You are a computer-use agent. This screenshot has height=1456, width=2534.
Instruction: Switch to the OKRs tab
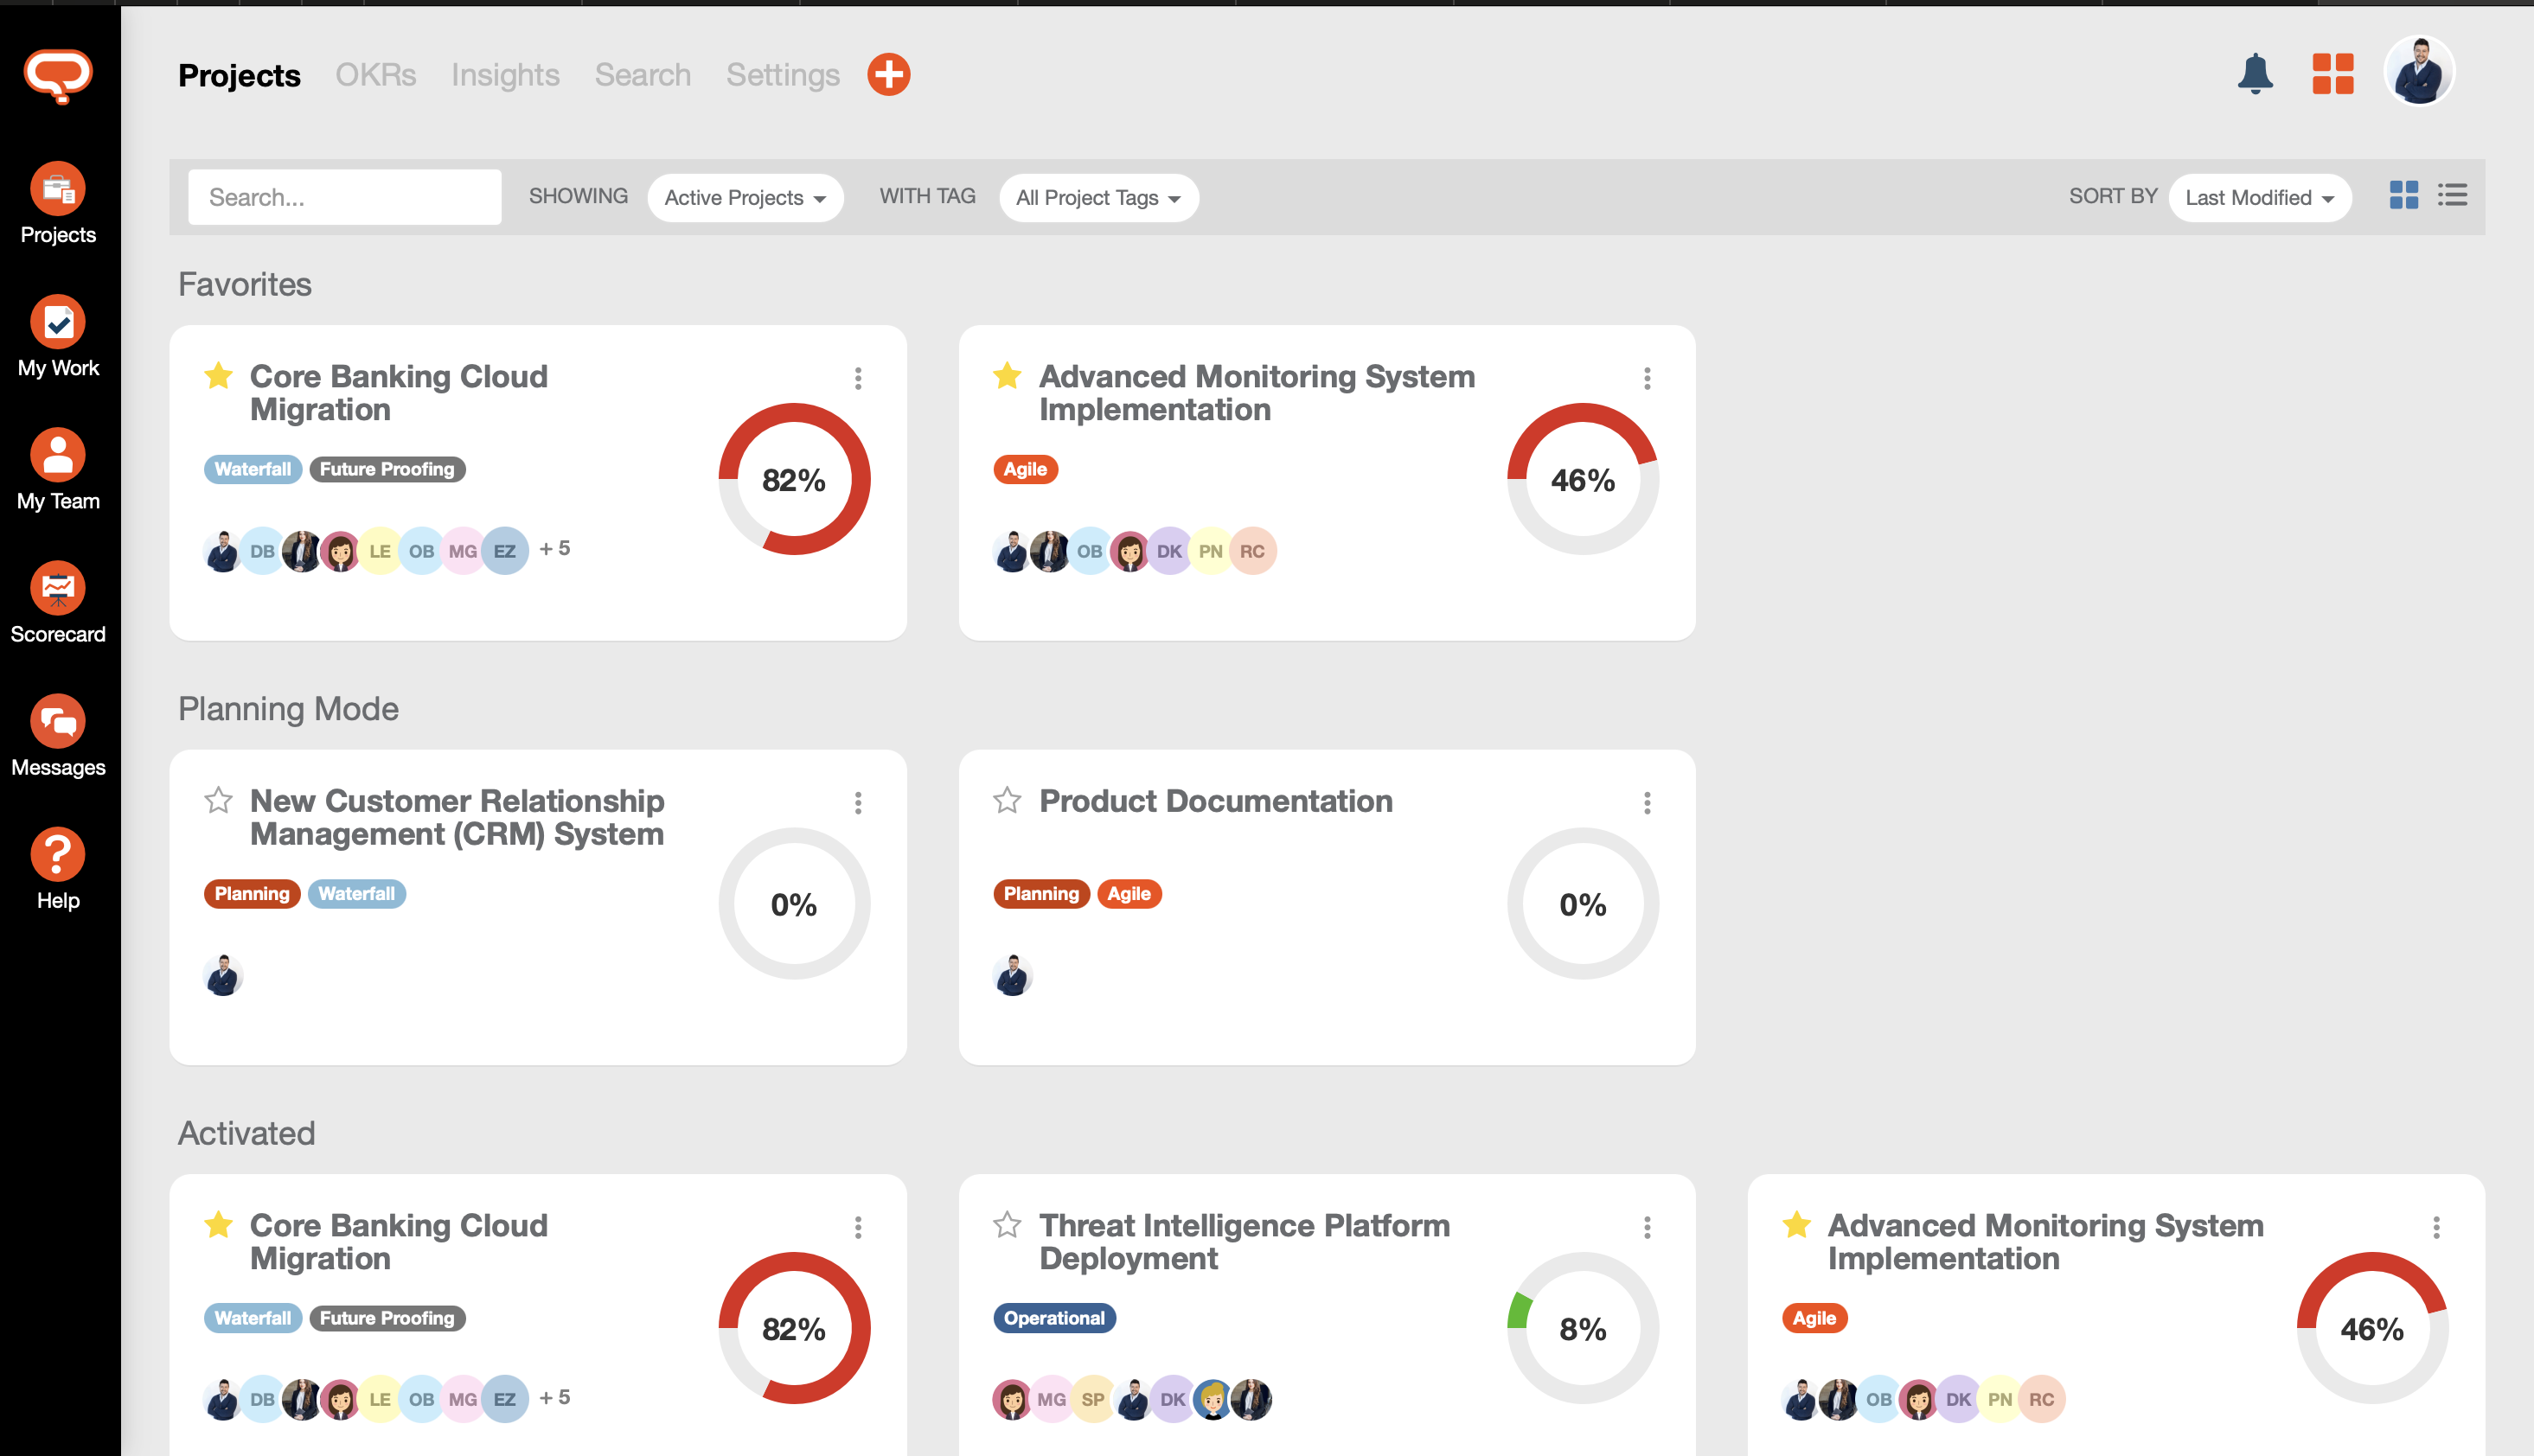coord(375,75)
